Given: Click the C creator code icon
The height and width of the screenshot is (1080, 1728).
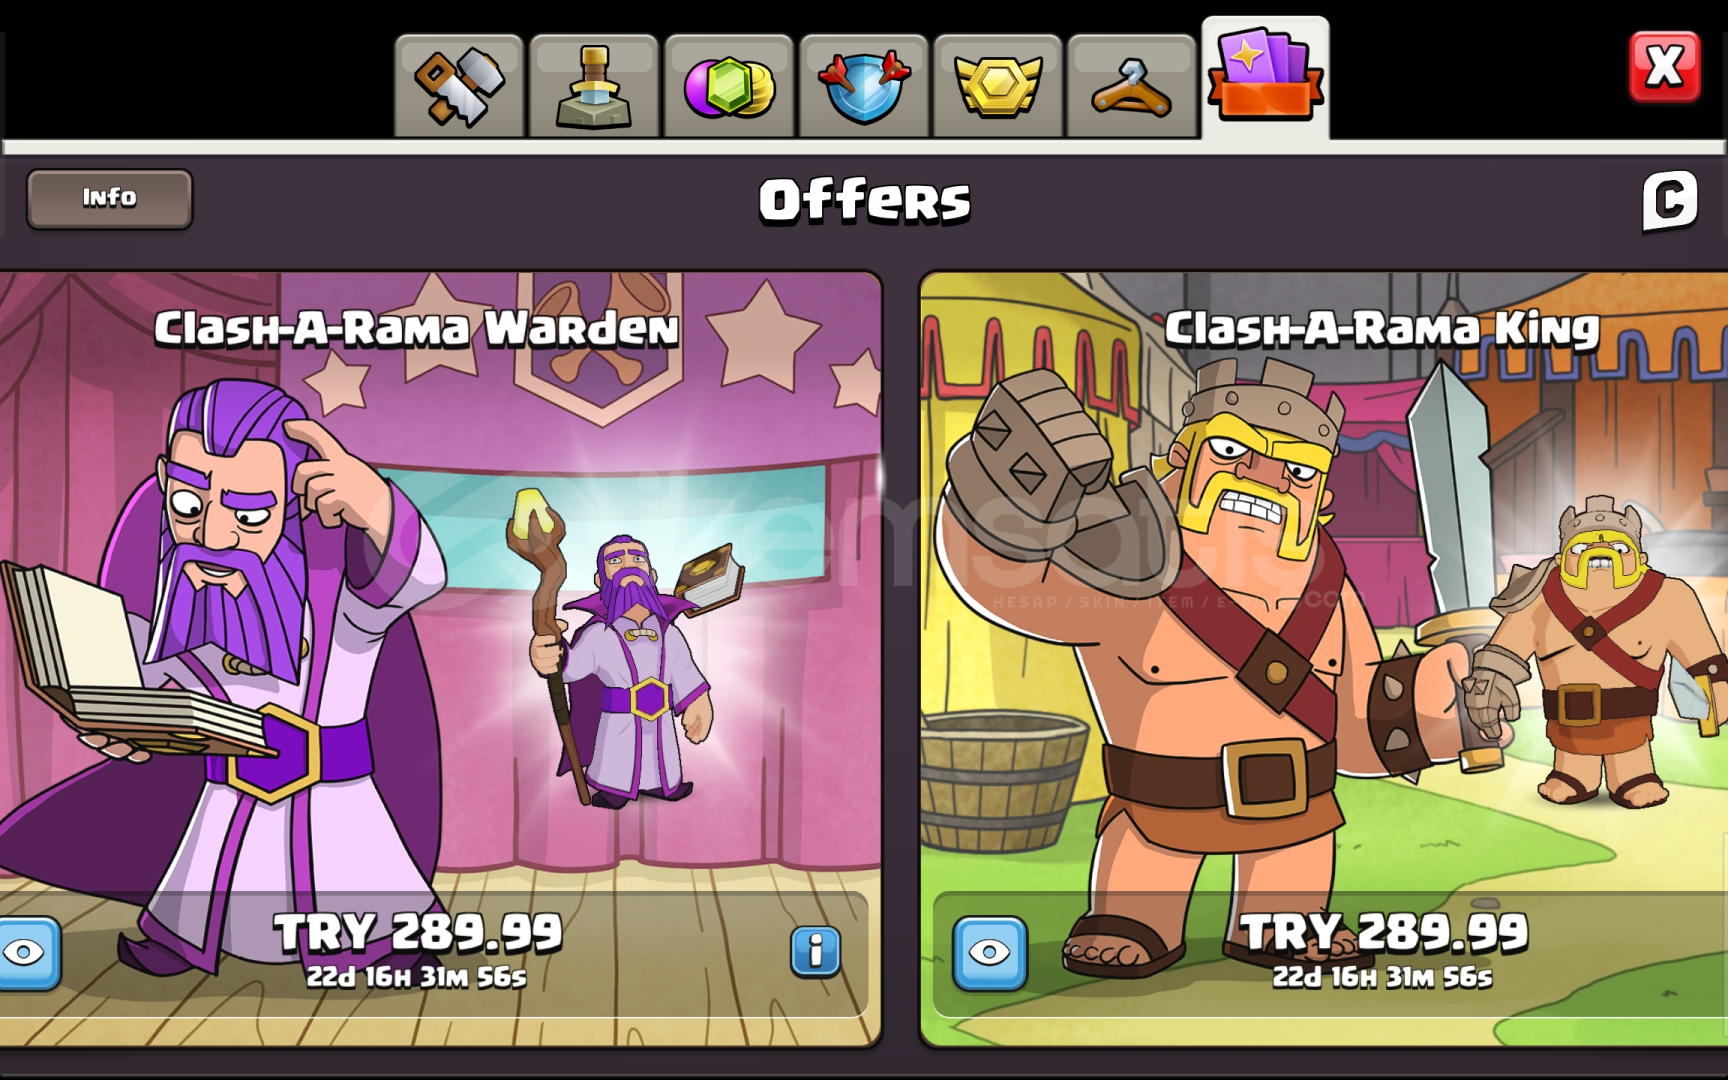Looking at the screenshot, I should tap(1669, 201).
